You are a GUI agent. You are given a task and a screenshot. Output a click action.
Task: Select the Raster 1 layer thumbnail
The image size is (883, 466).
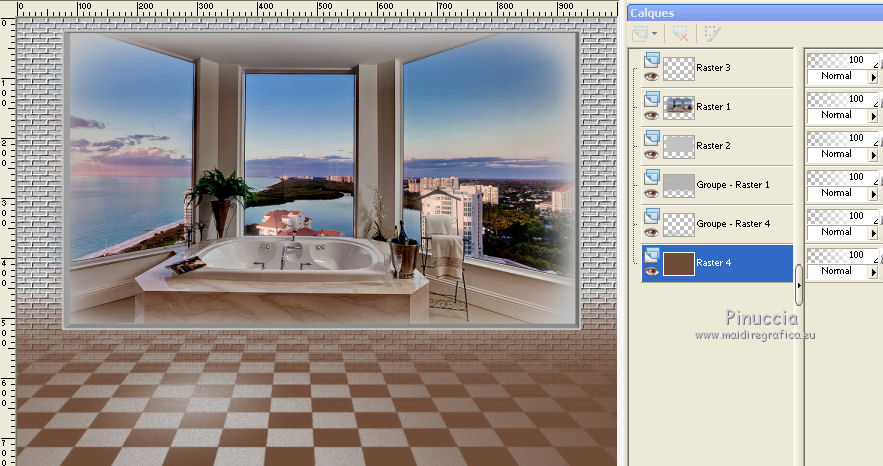pyautogui.click(x=679, y=107)
